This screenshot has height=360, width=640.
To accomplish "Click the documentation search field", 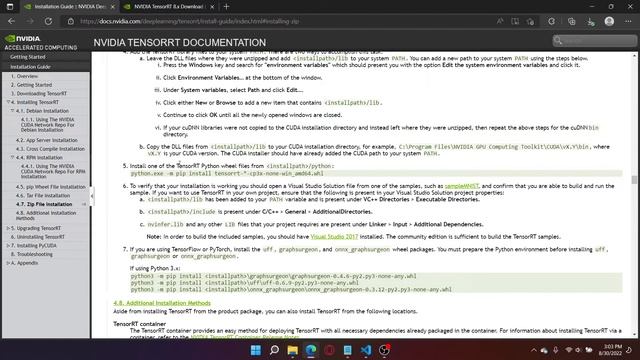I will pyautogui.click(x=594, y=40).
